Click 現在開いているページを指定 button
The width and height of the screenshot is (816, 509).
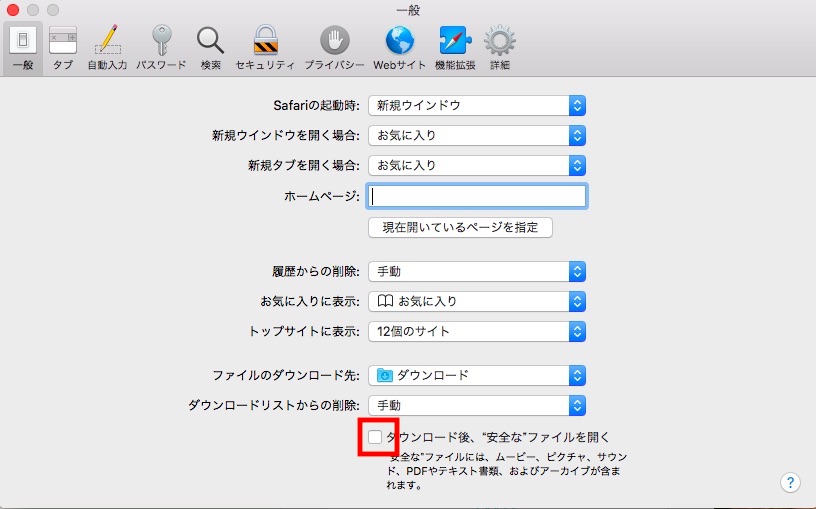tap(460, 227)
